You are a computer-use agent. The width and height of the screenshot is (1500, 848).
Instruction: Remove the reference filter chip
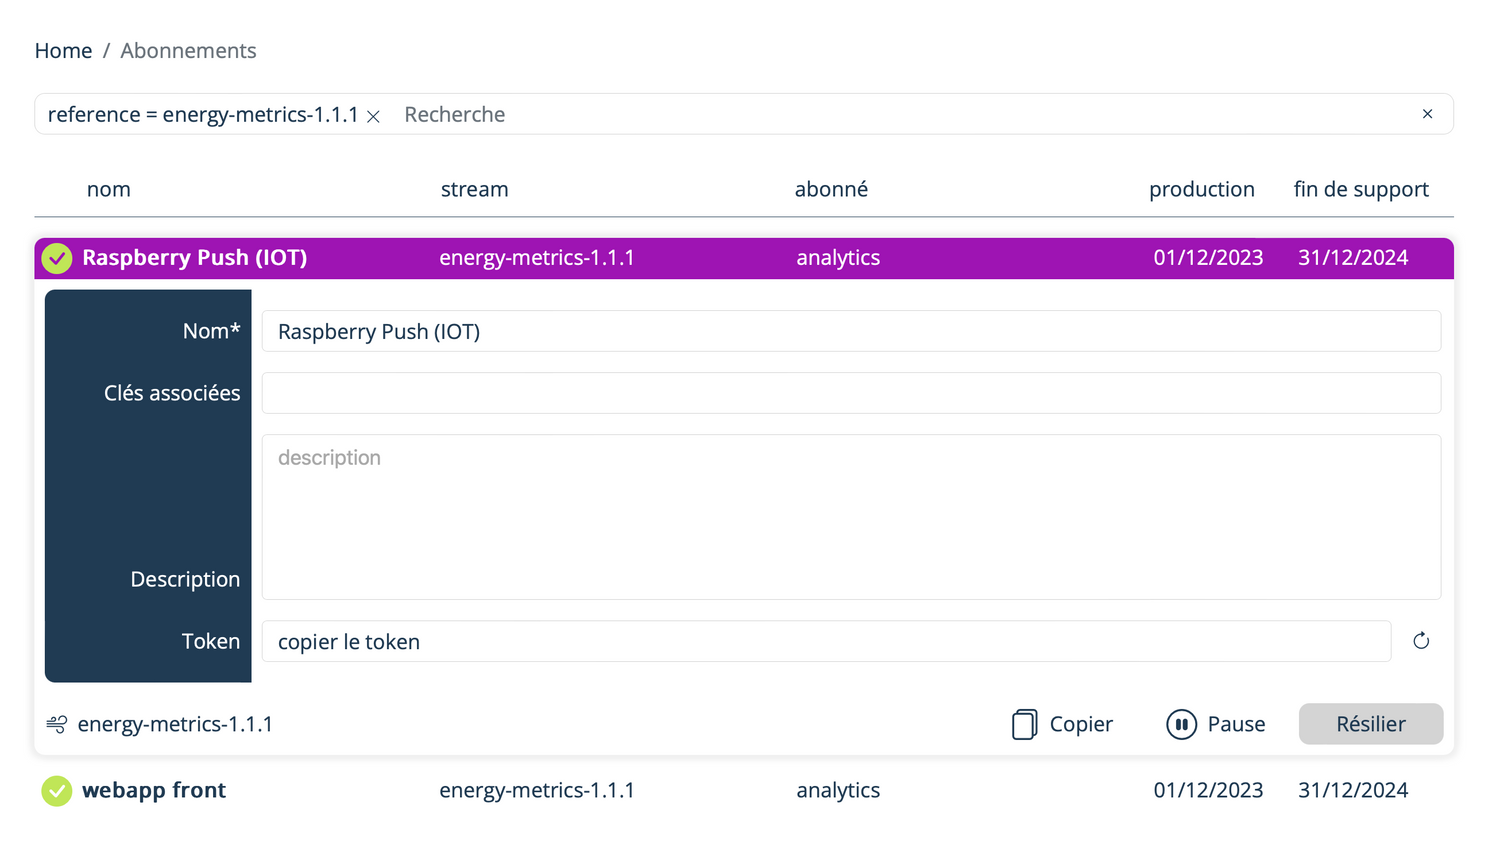pos(373,116)
